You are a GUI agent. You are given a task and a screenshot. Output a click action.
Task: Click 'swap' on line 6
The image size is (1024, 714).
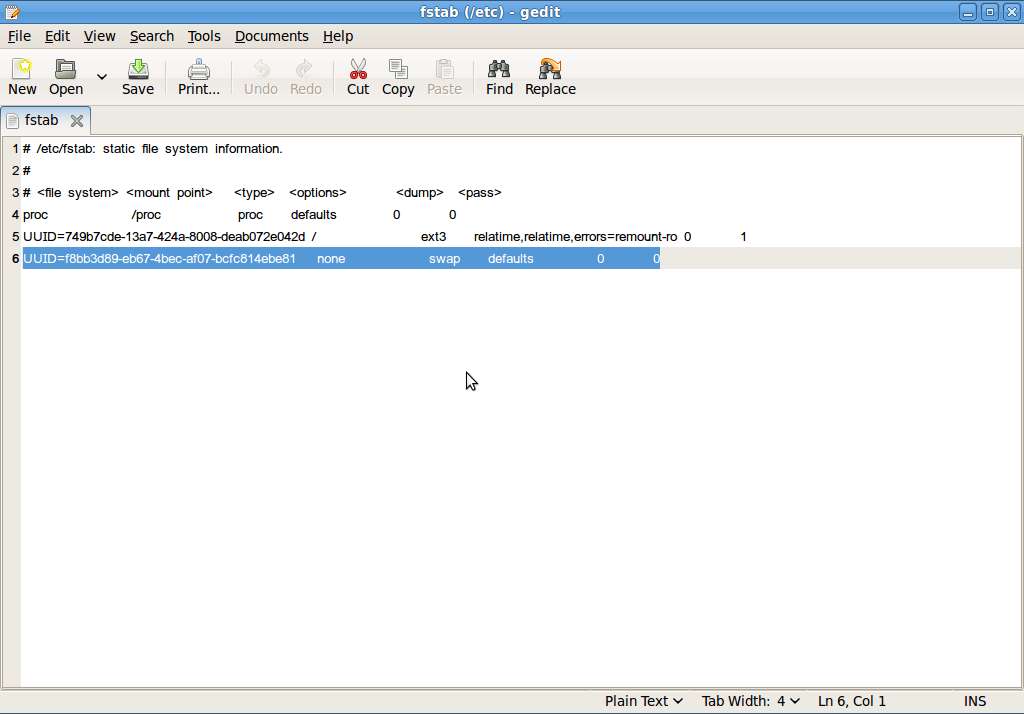point(444,259)
